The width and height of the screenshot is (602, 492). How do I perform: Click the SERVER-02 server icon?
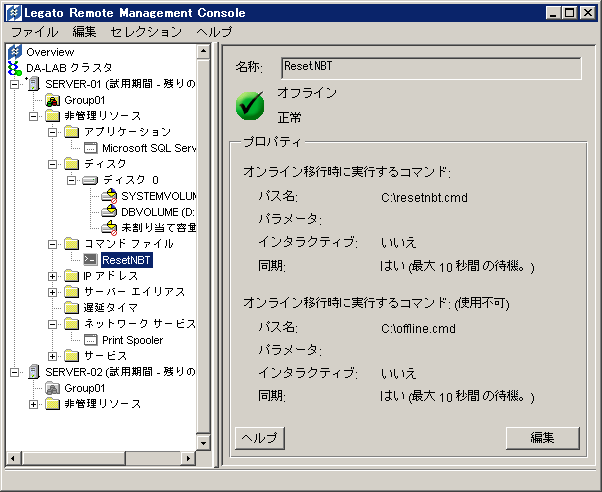coord(34,372)
